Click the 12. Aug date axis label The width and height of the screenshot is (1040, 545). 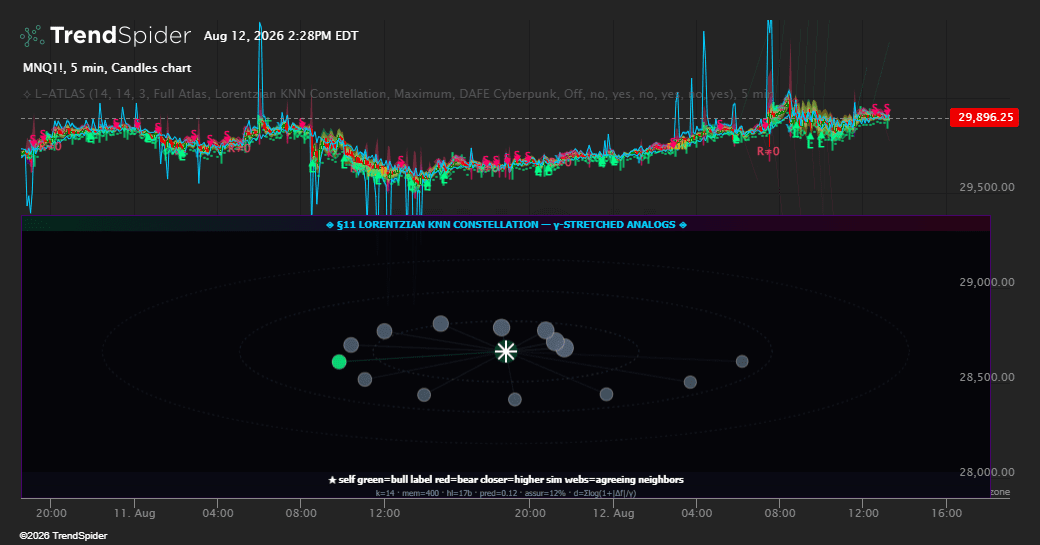point(614,513)
